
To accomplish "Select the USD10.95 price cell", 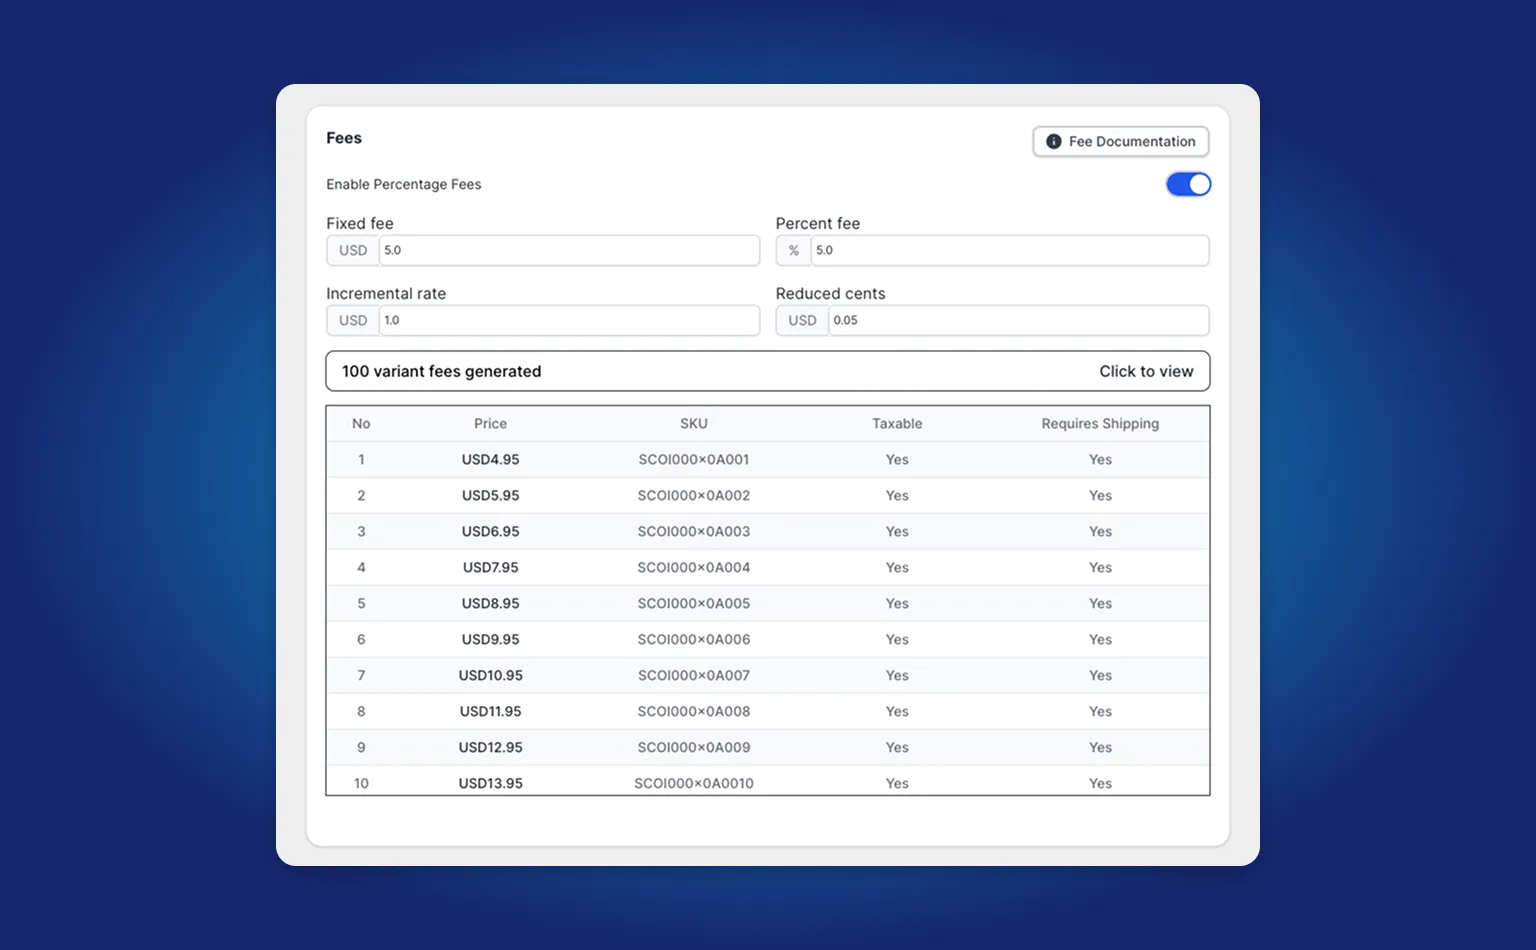I will click(490, 676).
